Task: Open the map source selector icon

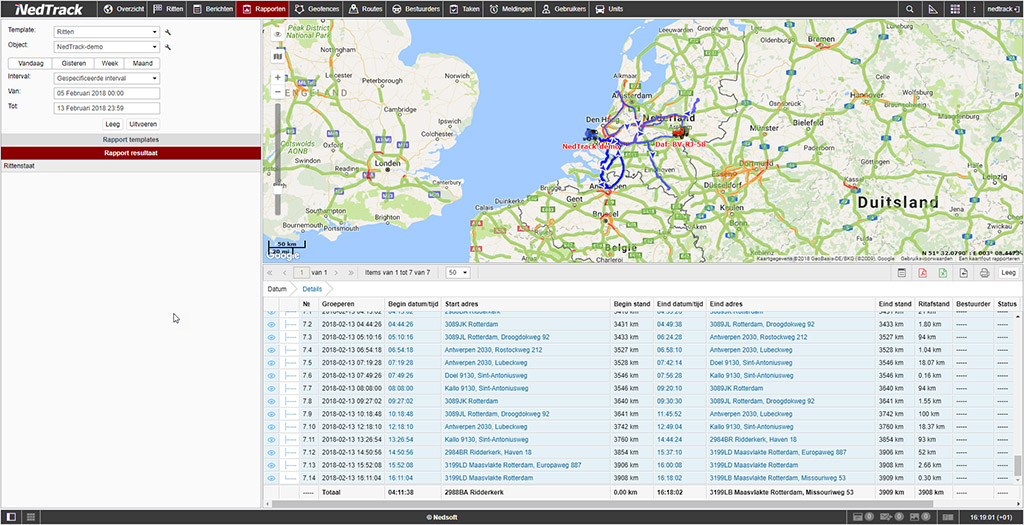Action: [x=278, y=57]
